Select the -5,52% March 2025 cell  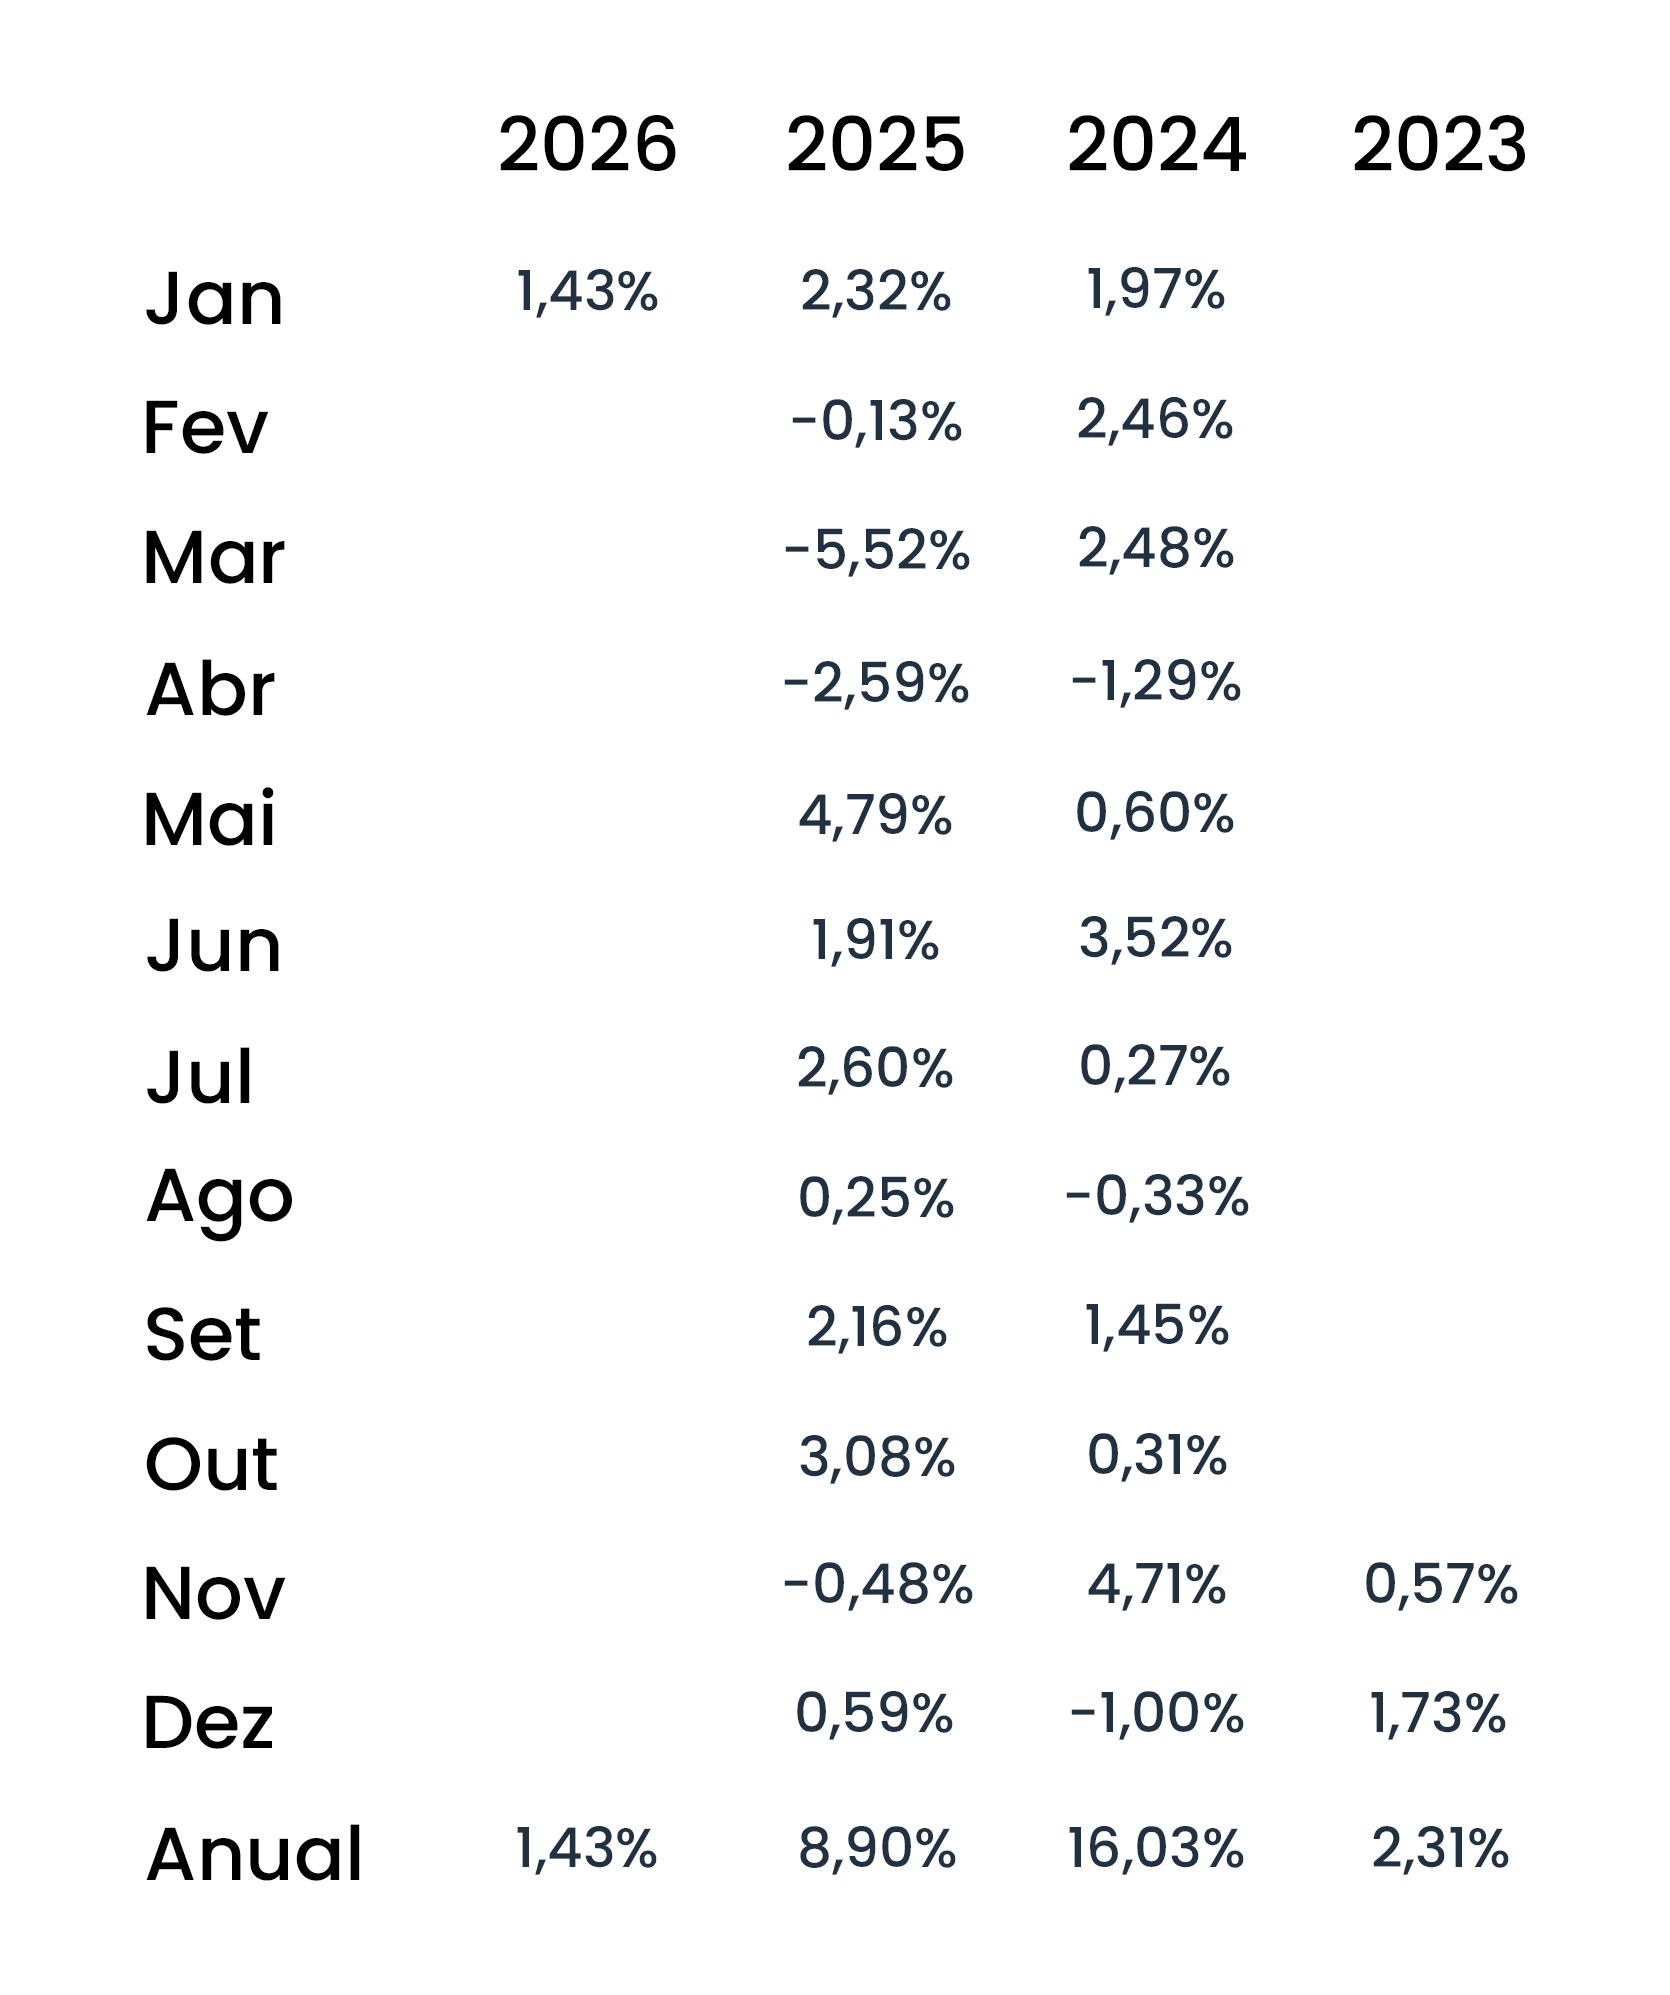(x=877, y=551)
